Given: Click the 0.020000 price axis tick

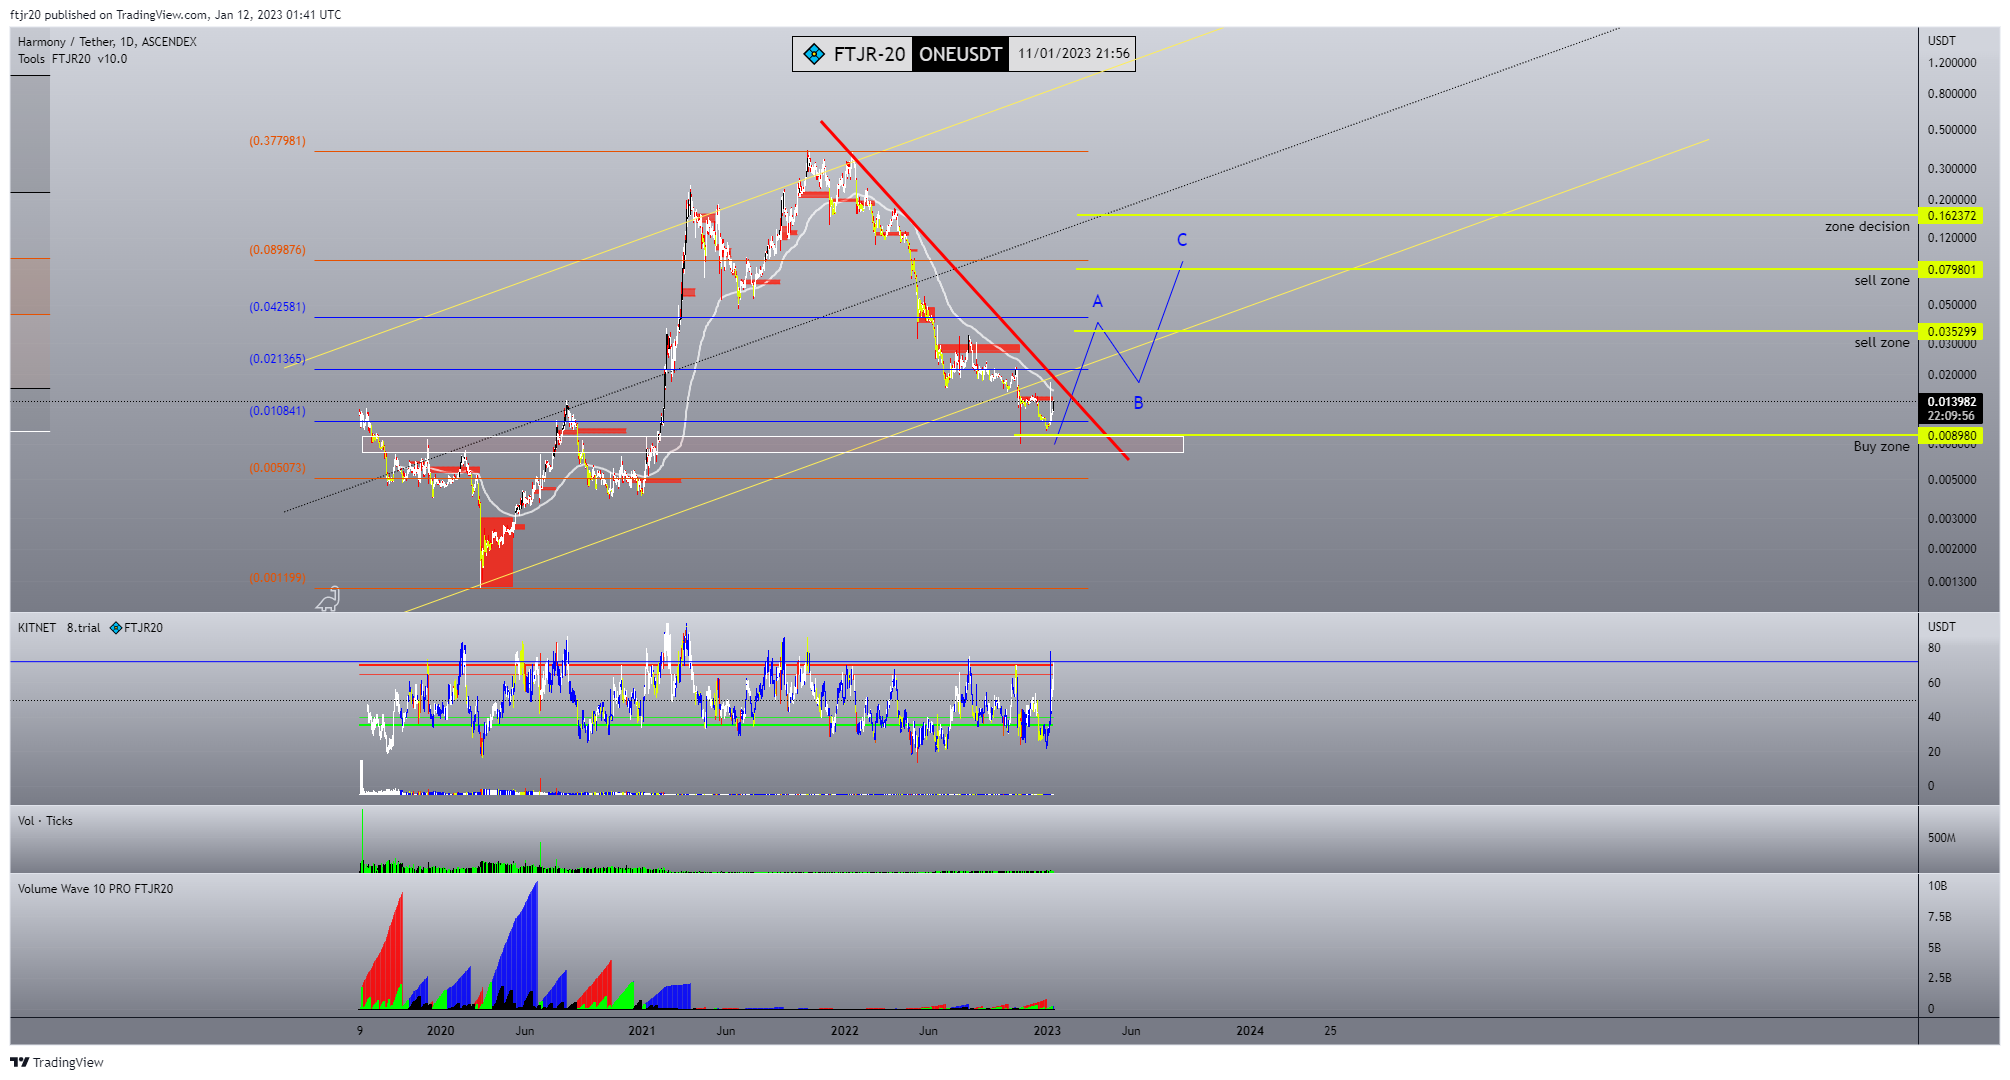Looking at the screenshot, I should click(1952, 375).
